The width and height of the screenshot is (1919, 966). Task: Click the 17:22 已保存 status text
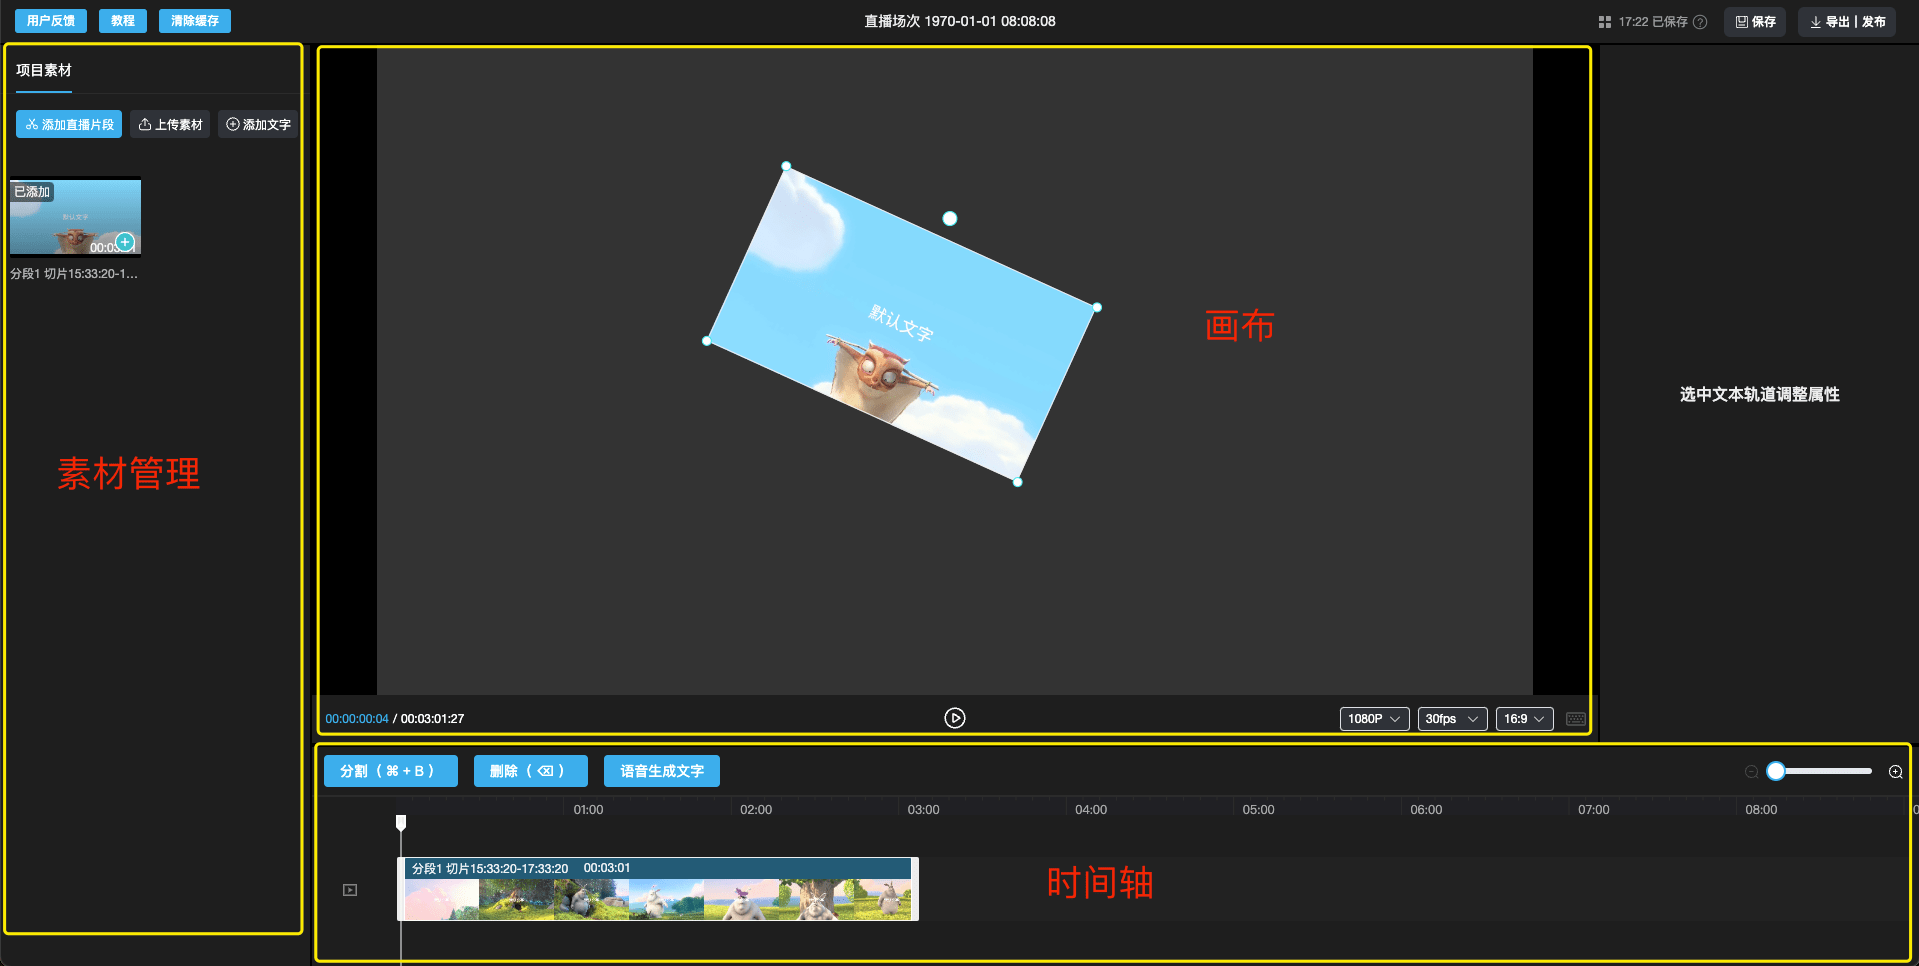coord(1653,21)
